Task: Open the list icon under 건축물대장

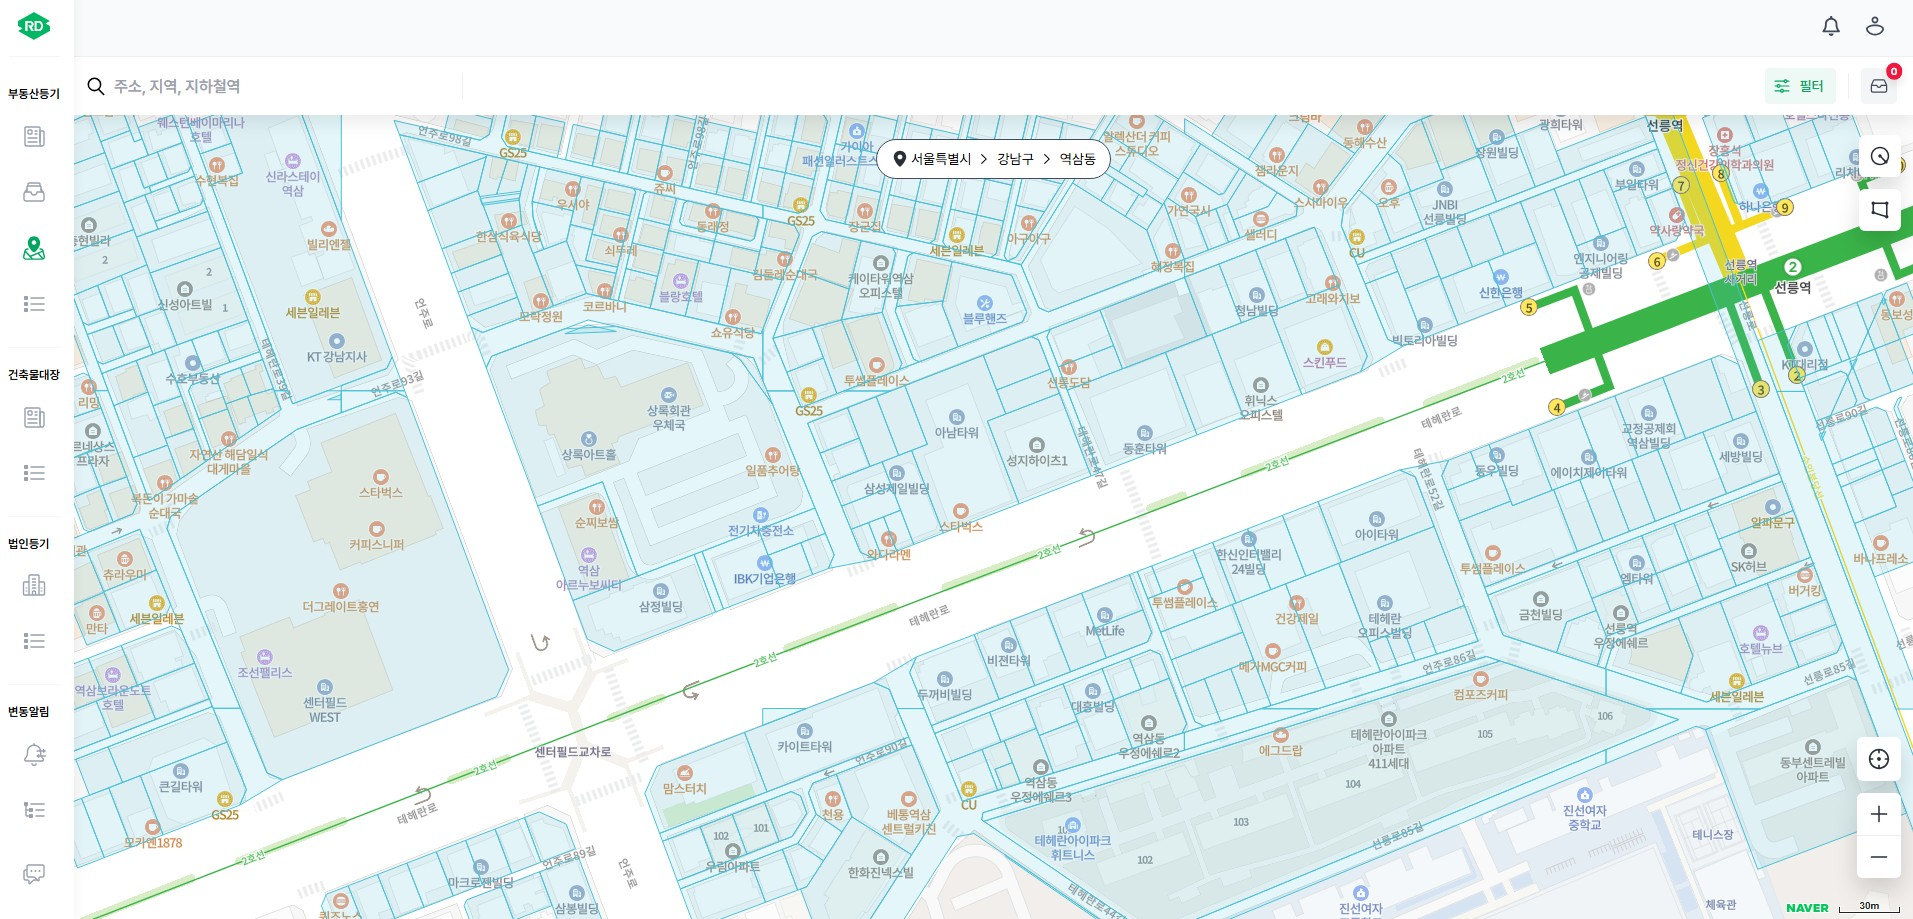Action: point(34,473)
